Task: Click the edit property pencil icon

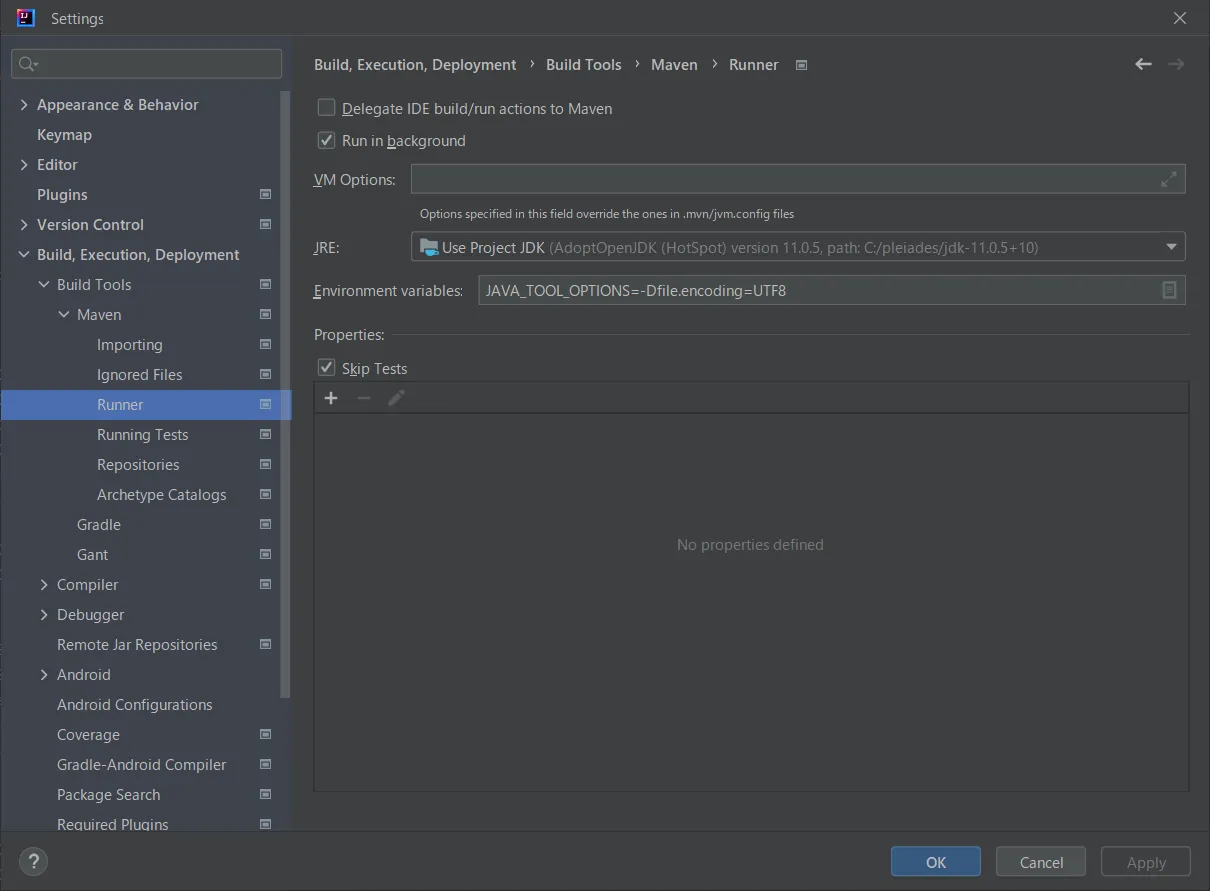Action: 396,398
